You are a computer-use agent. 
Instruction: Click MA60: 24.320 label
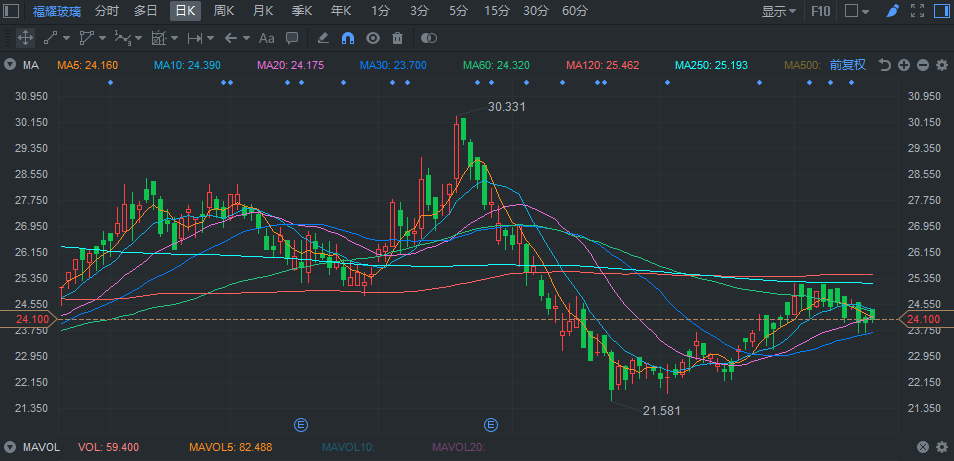[496, 65]
